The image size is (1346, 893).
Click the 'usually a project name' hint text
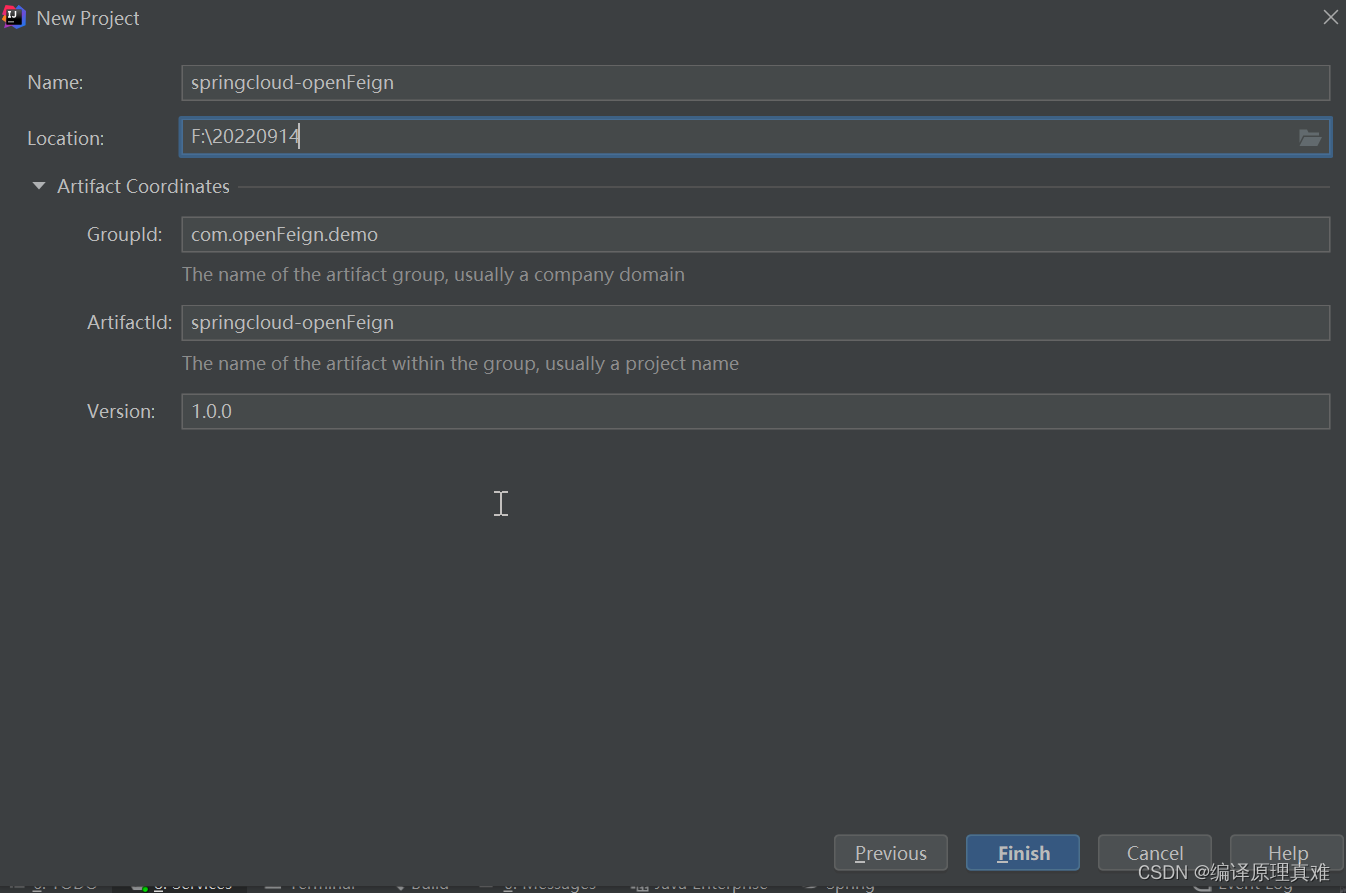[x=642, y=364]
